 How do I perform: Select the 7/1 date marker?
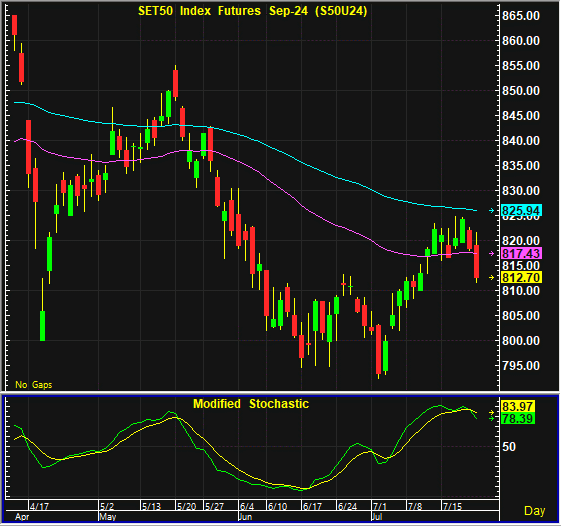coord(380,506)
